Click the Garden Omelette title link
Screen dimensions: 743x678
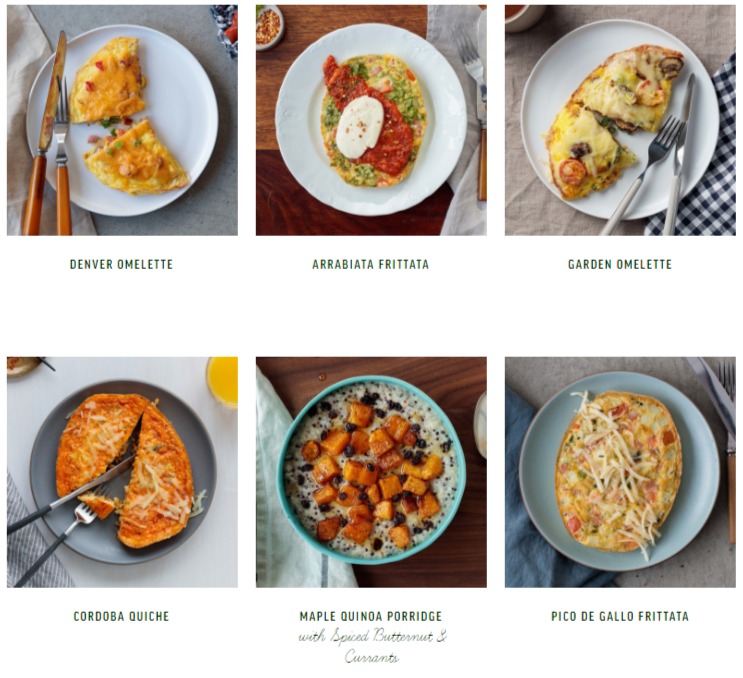tap(620, 264)
